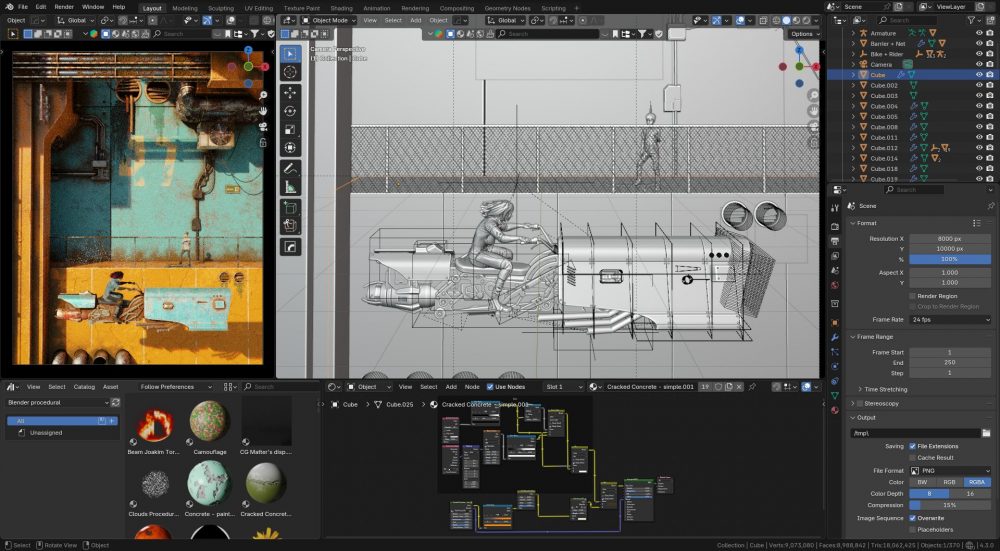
Task: Select the Scale tool in viewport toolbar
Action: click(290, 129)
